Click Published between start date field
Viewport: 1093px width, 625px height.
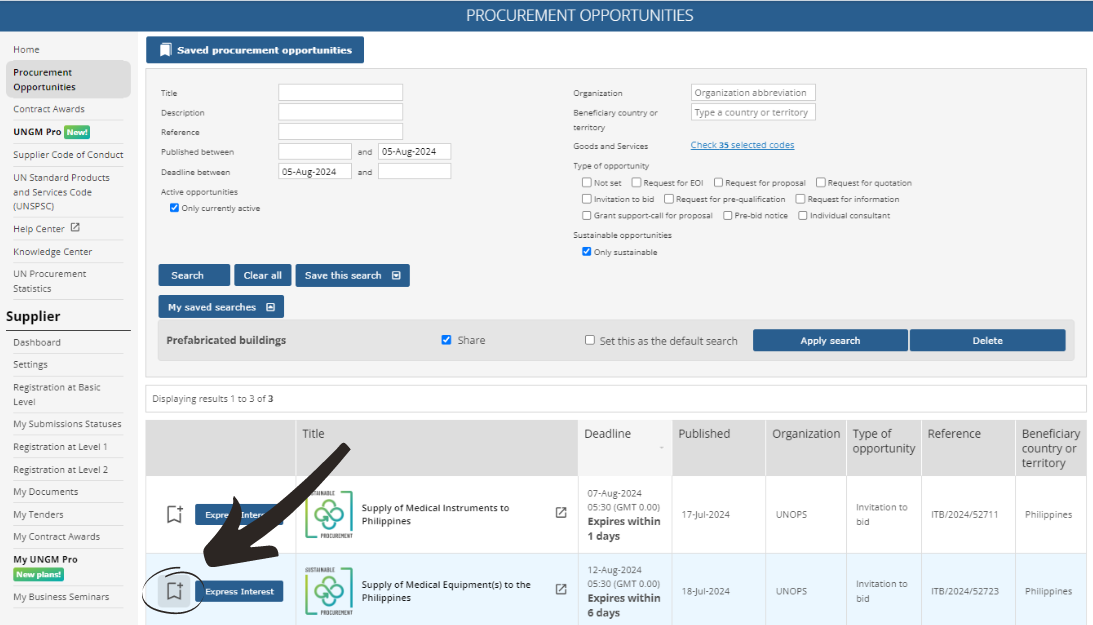tap(314, 151)
